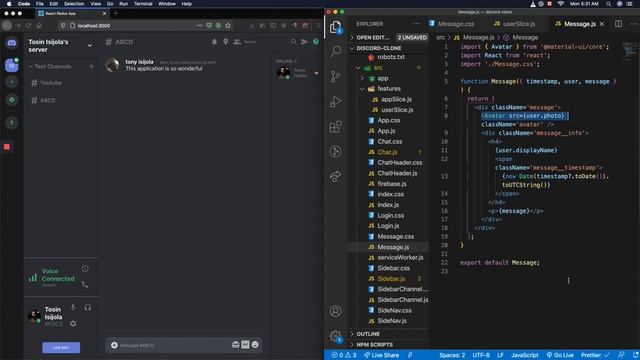Click the pinned location icon in chat header
The image size is (640, 360).
(x=226, y=42)
